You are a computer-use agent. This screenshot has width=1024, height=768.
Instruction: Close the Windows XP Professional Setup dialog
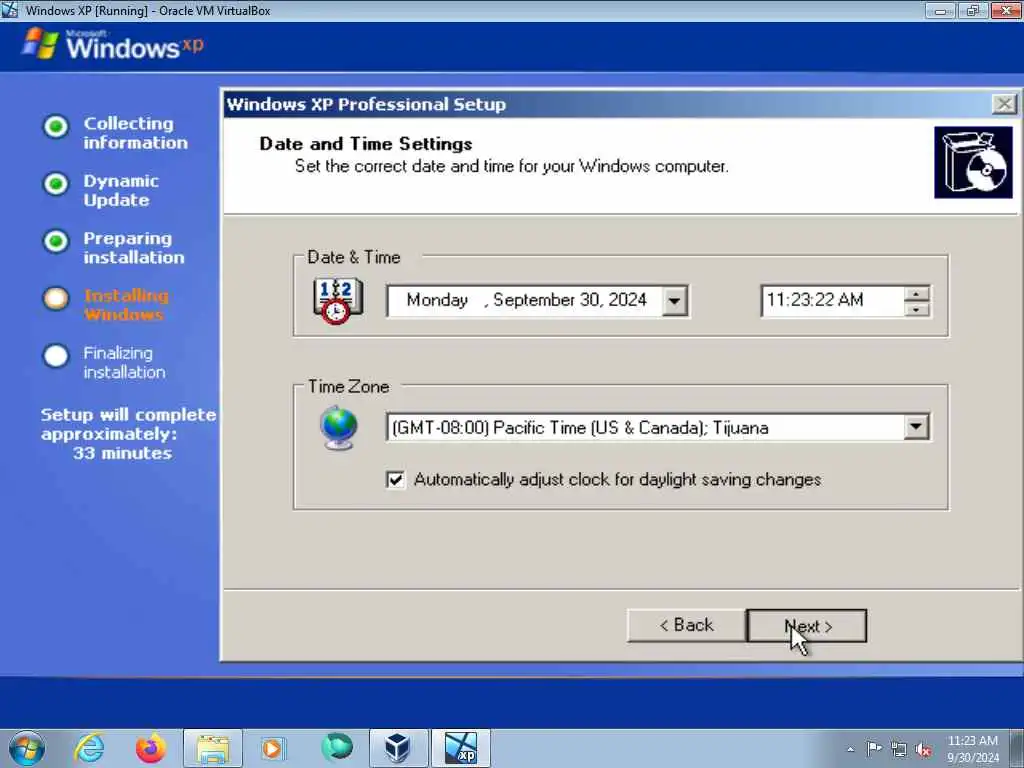point(1004,104)
